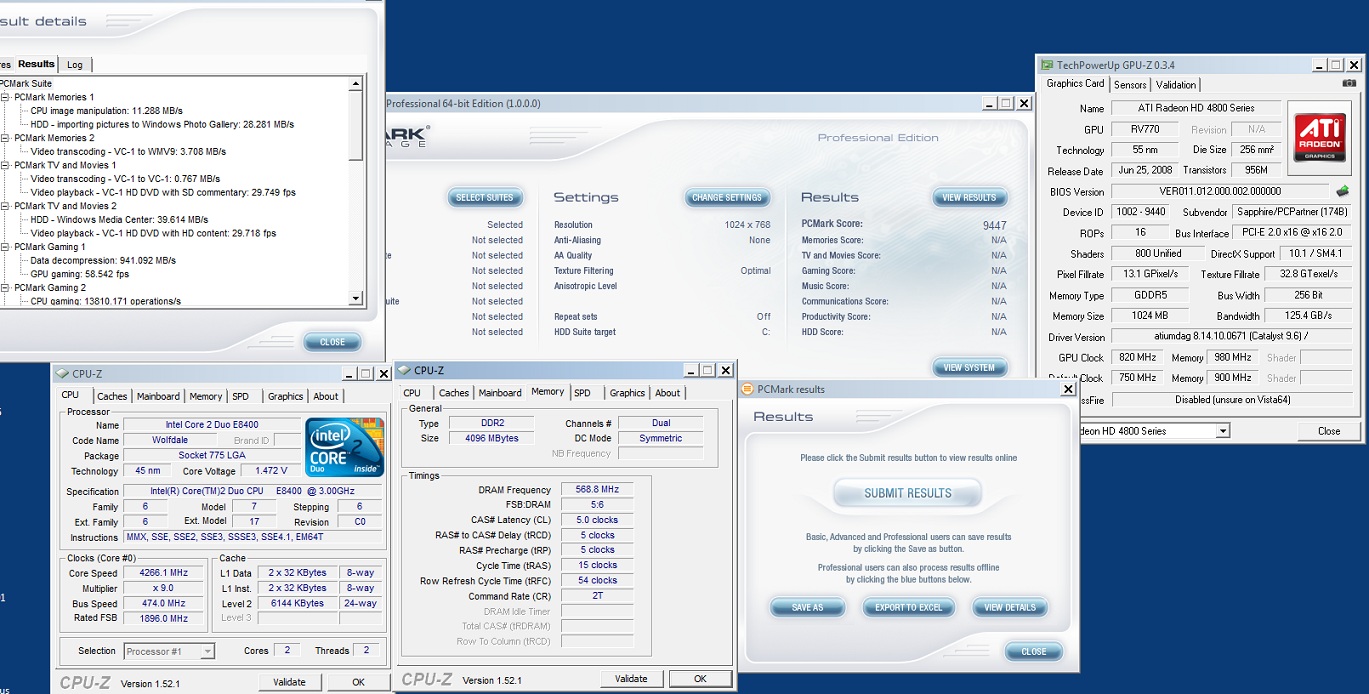Collapse the PCMark Gaming 1 tree node
This screenshot has height=694, width=1369.
pyautogui.click(x=6, y=247)
